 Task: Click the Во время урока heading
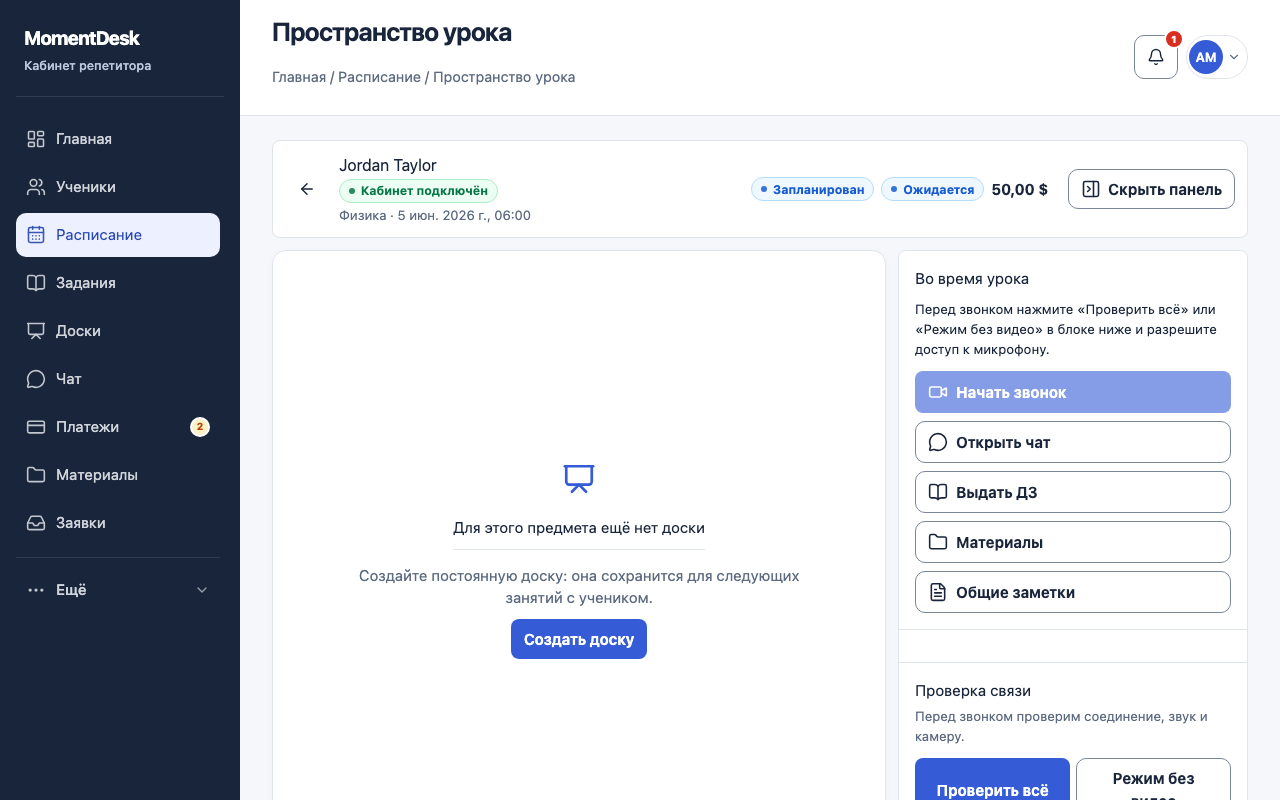coord(972,279)
